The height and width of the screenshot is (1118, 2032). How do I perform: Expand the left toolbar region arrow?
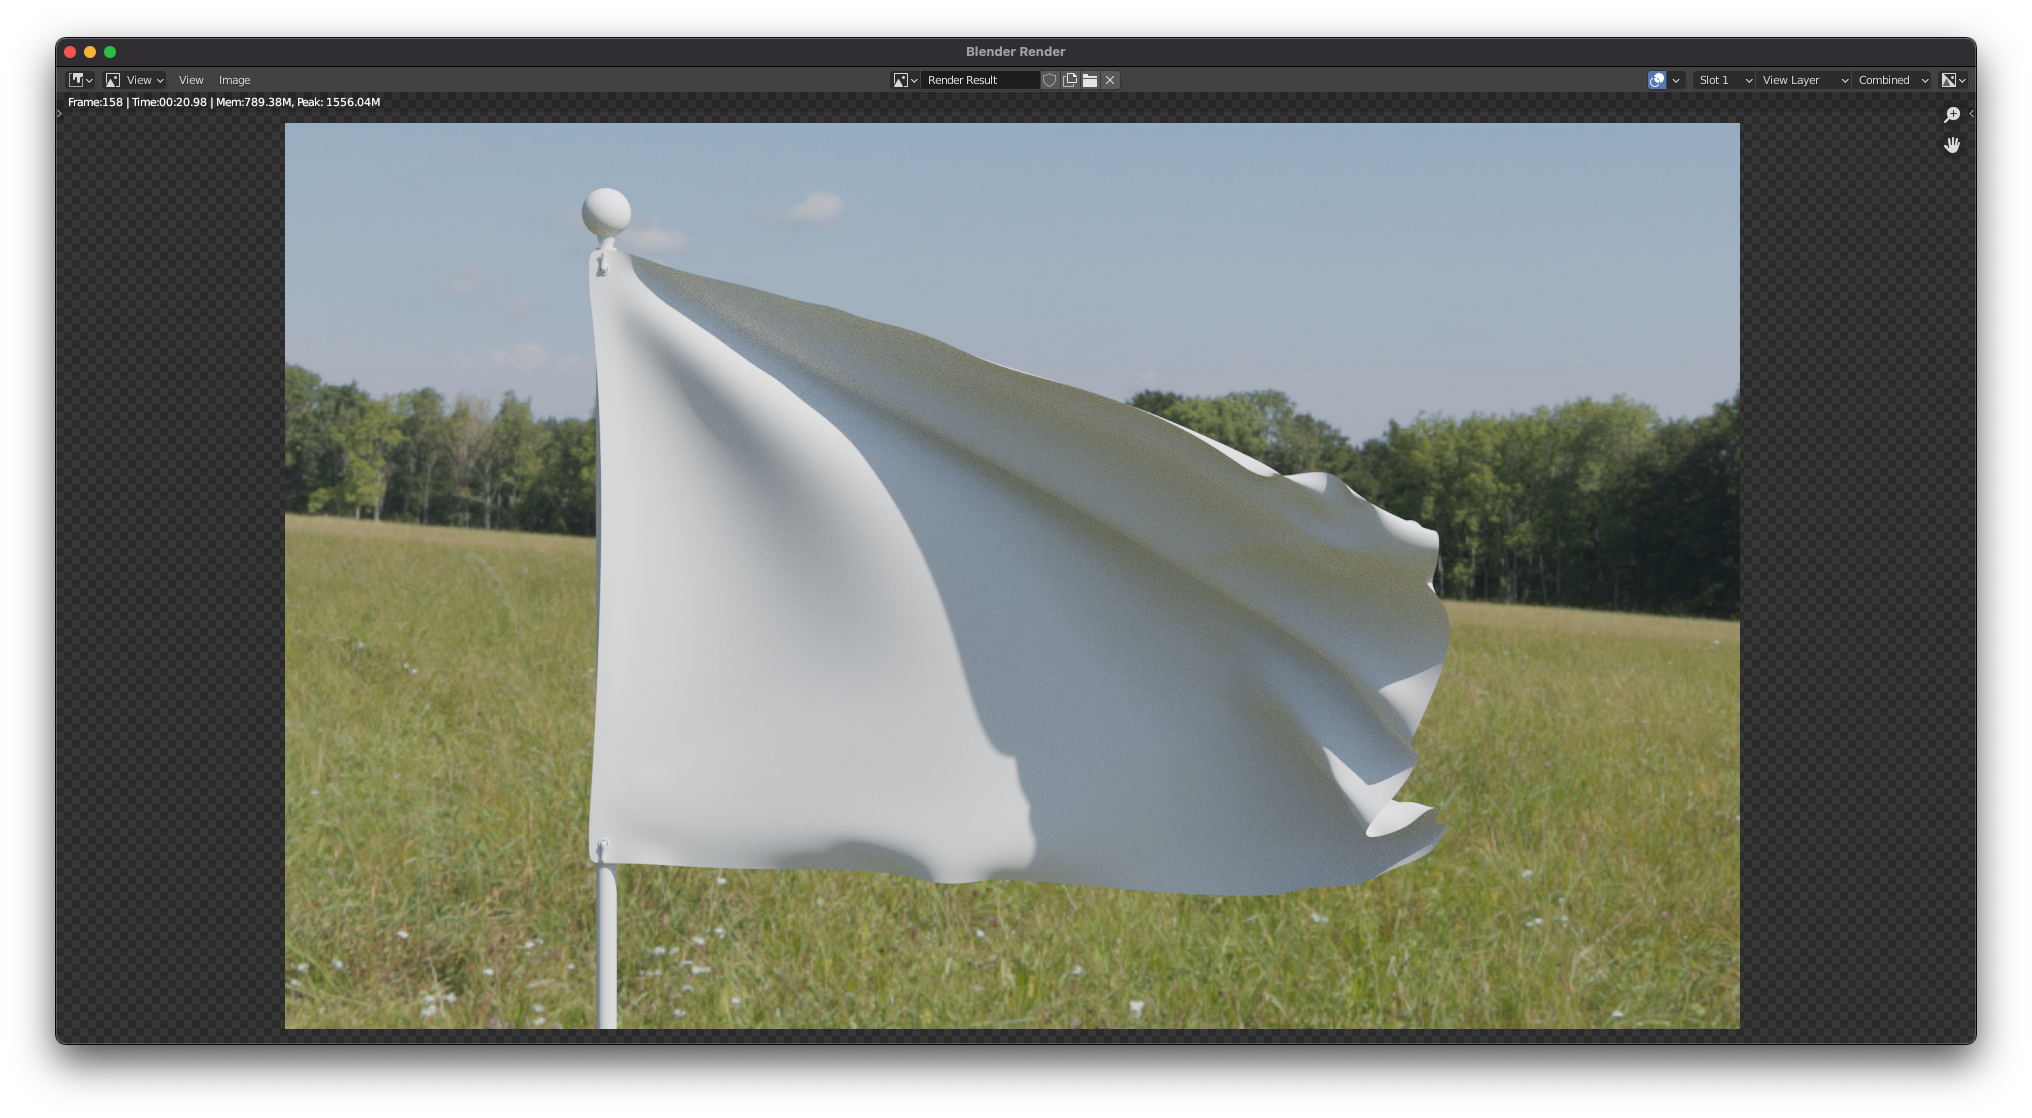point(60,113)
